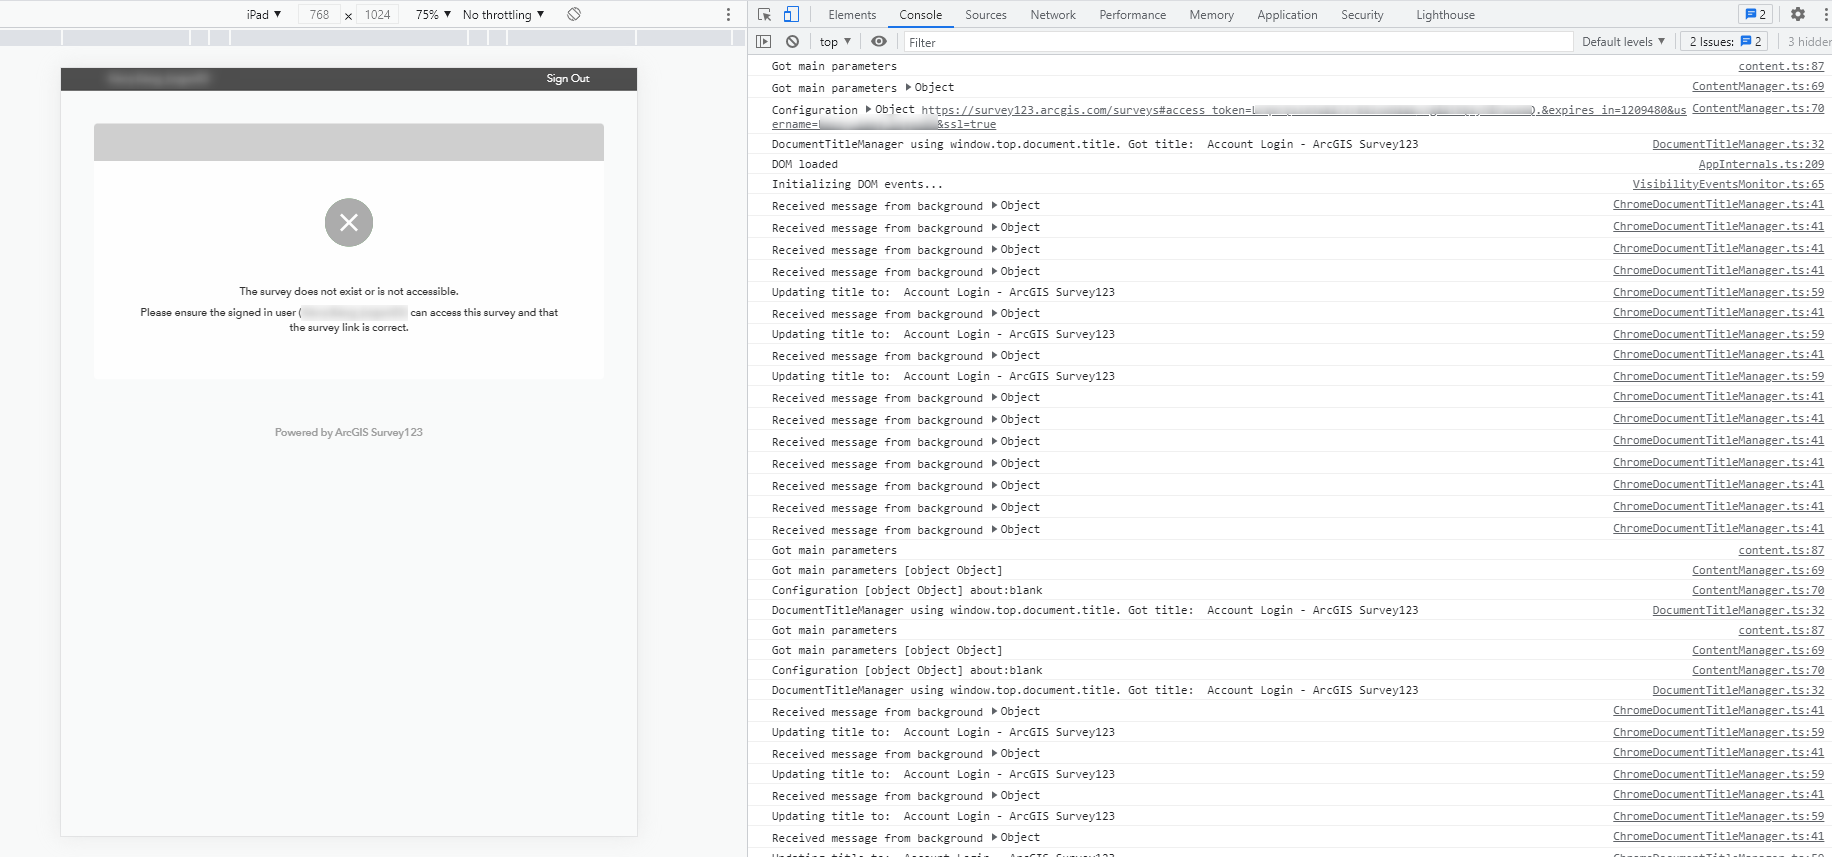Clear console with the ban icon
This screenshot has height=857, width=1832.
[x=792, y=42]
